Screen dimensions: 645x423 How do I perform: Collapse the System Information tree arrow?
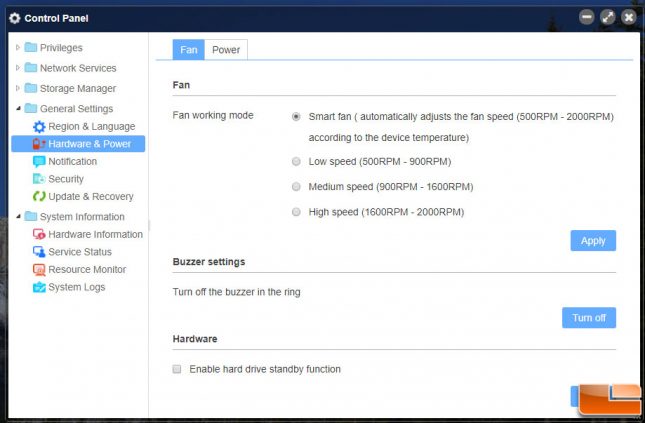pos(18,216)
